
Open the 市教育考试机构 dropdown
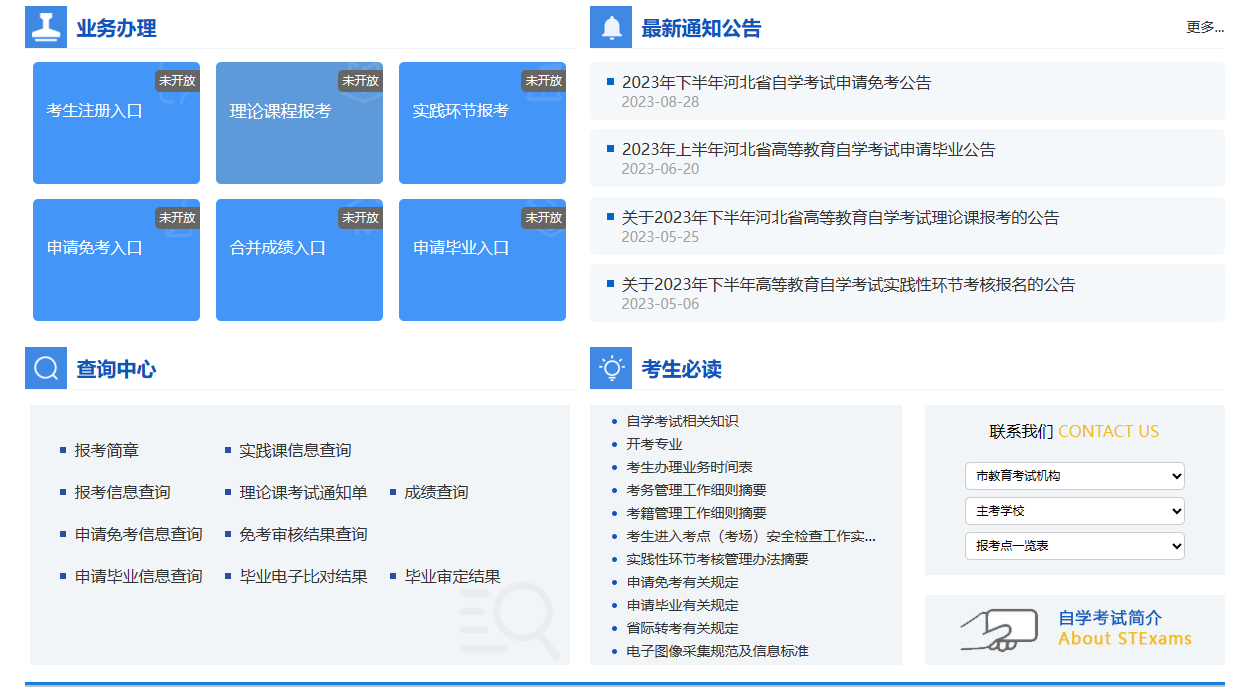click(1074, 476)
